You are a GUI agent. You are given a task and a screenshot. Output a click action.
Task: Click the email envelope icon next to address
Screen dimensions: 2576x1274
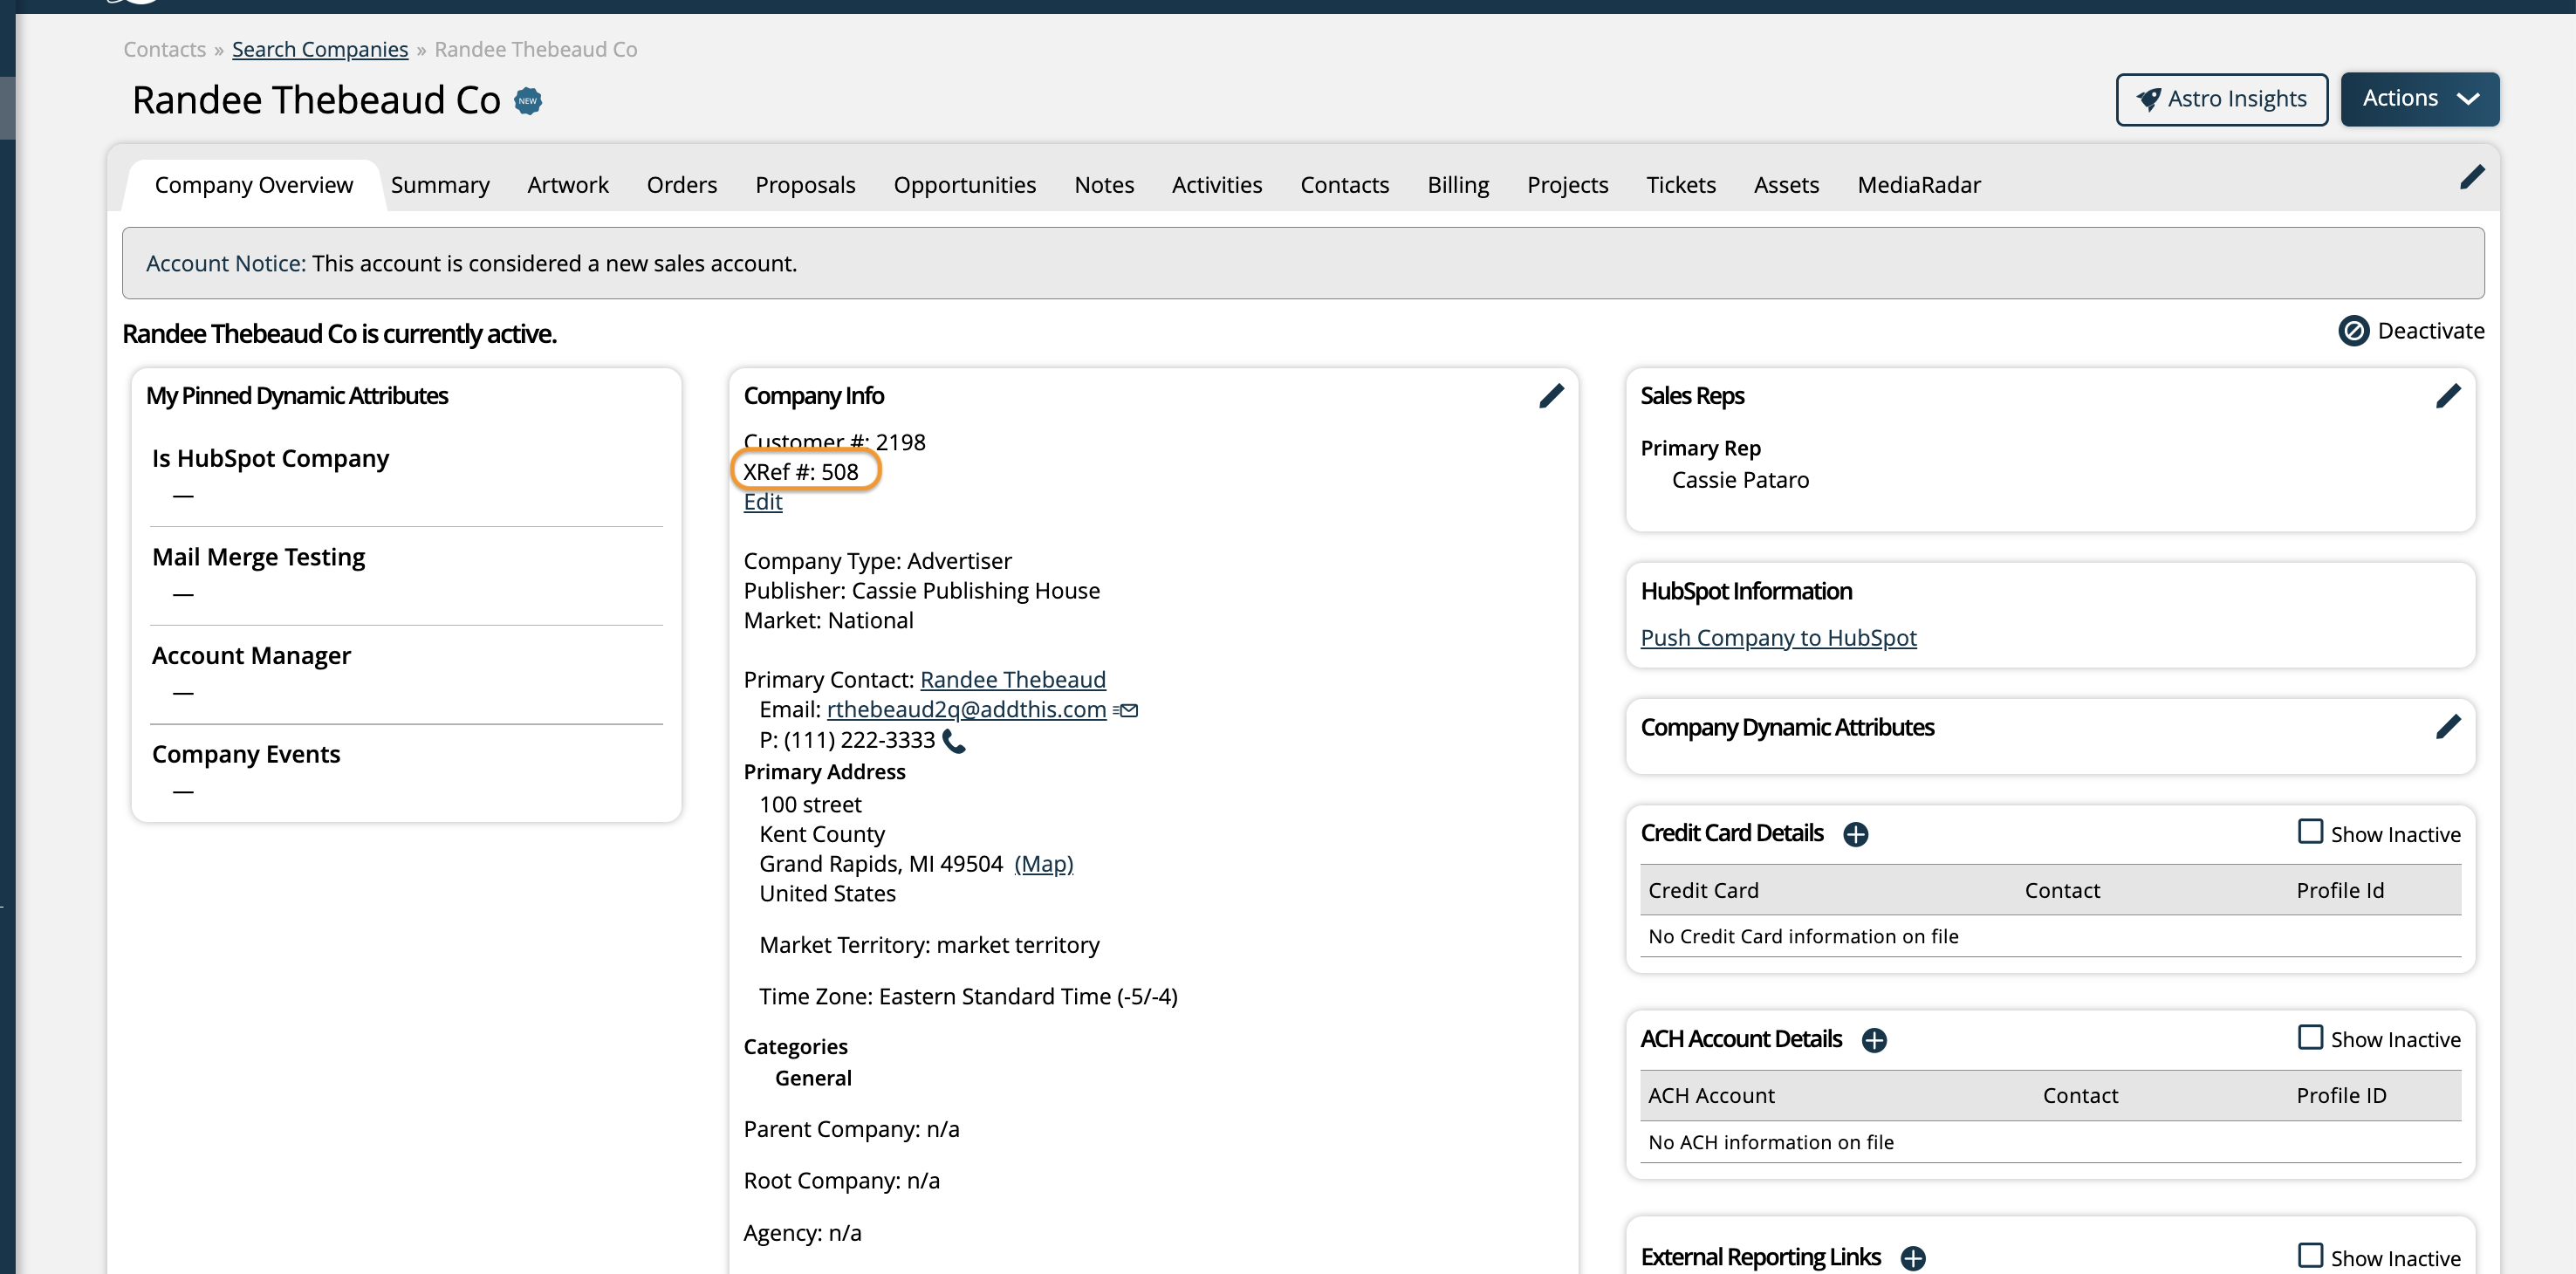pos(1126,710)
